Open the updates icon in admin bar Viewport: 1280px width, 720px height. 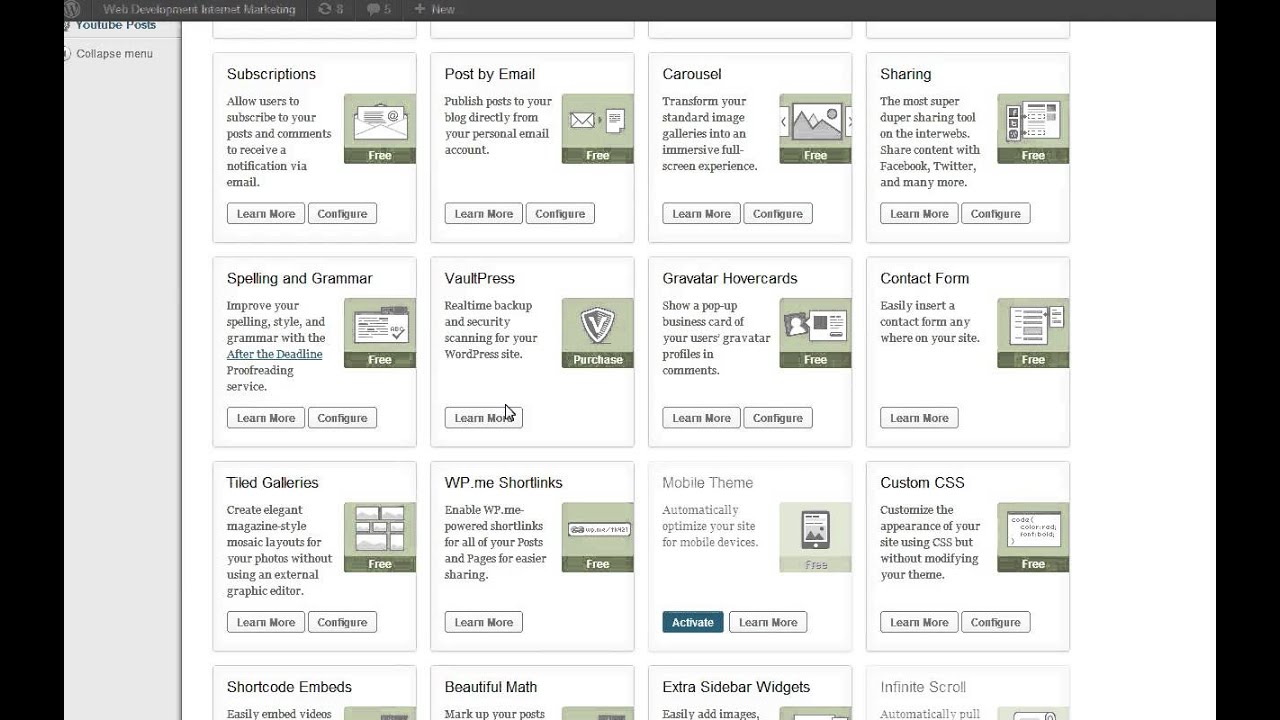click(x=330, y=9)
